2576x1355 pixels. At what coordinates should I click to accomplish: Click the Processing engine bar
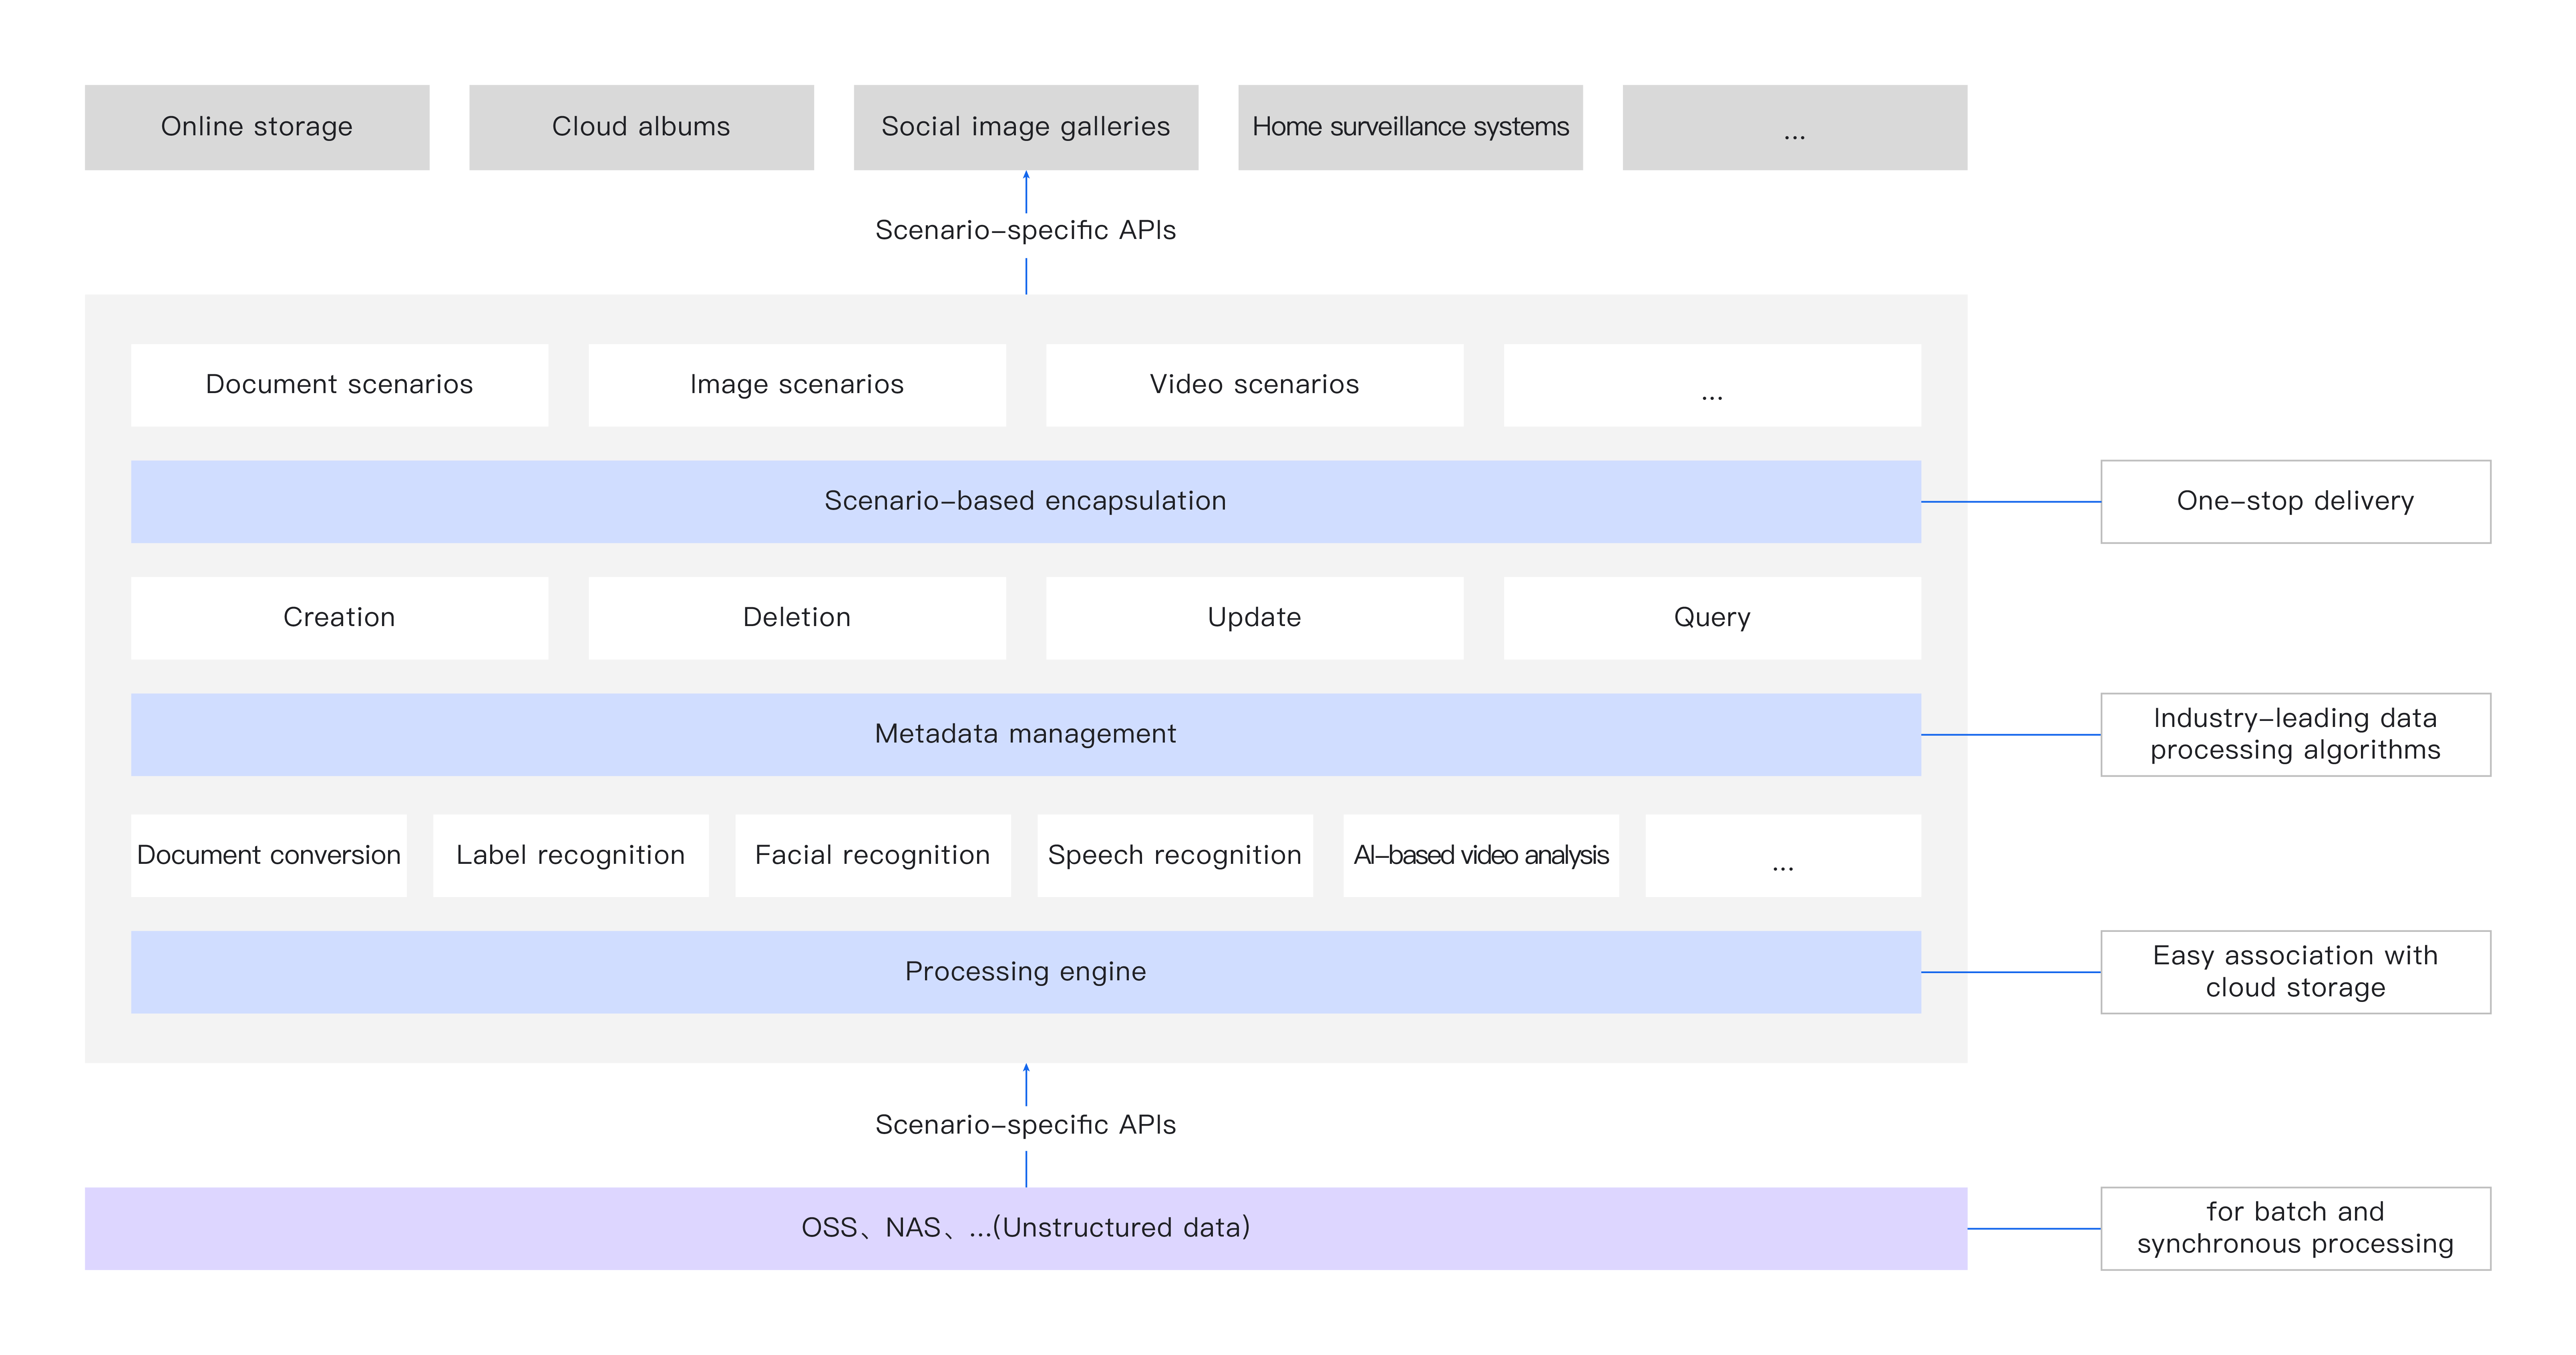tap(1025, 972)
